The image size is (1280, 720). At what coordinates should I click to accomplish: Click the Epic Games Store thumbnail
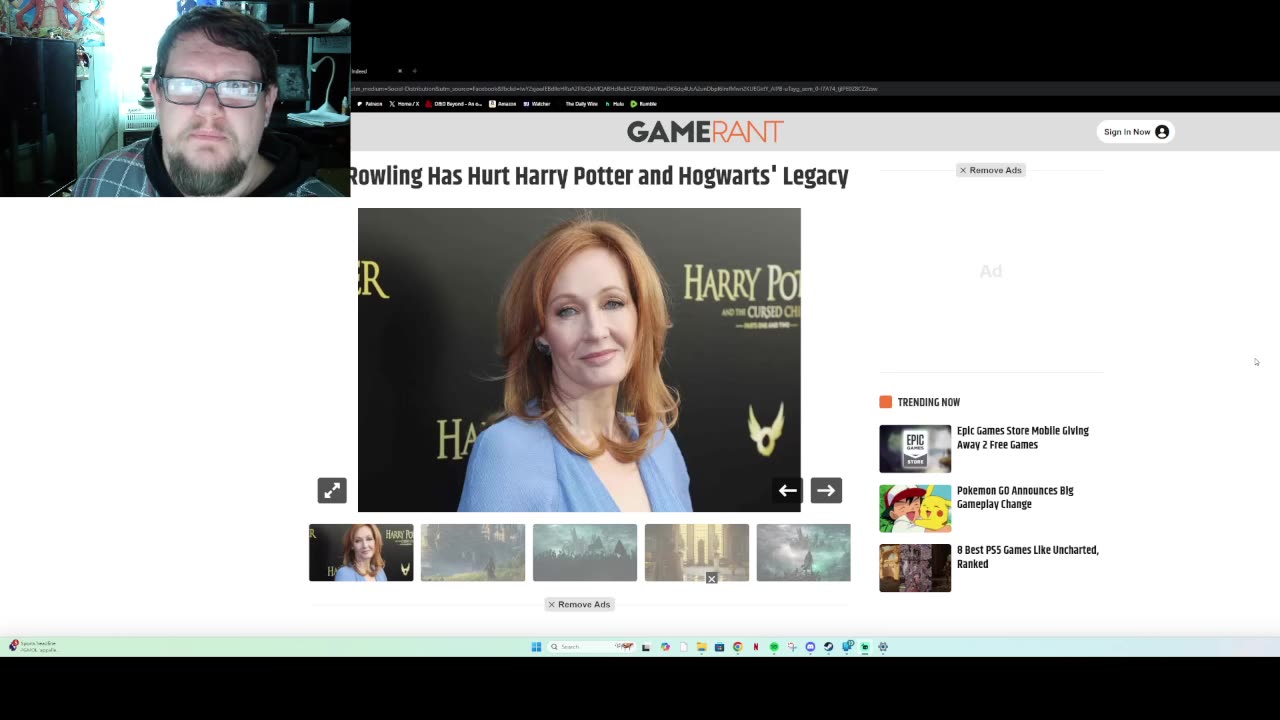point(915,449)
